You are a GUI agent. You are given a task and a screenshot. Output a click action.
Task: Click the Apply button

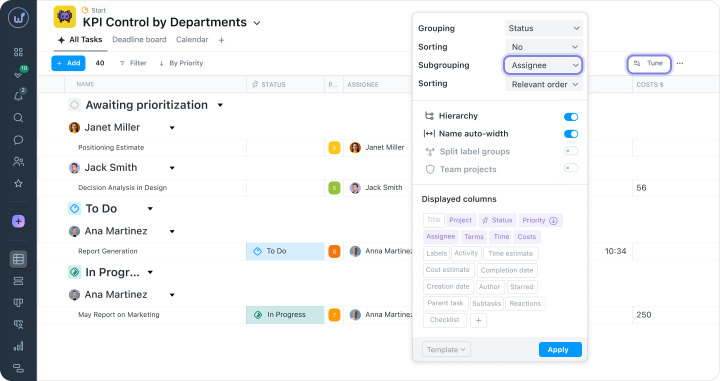pyautogui.click(x=560, y=349)
